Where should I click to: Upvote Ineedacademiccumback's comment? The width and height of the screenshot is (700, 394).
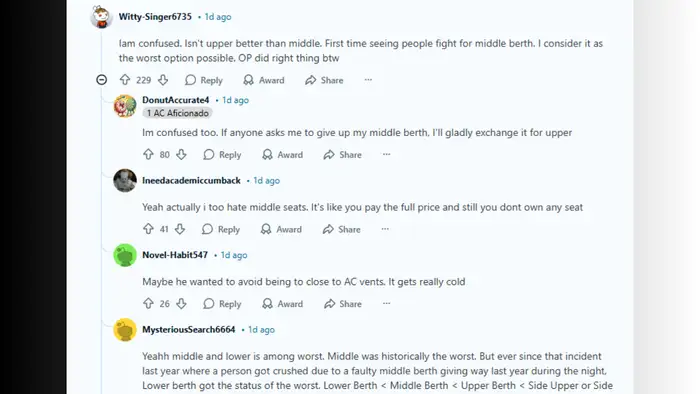148,229
